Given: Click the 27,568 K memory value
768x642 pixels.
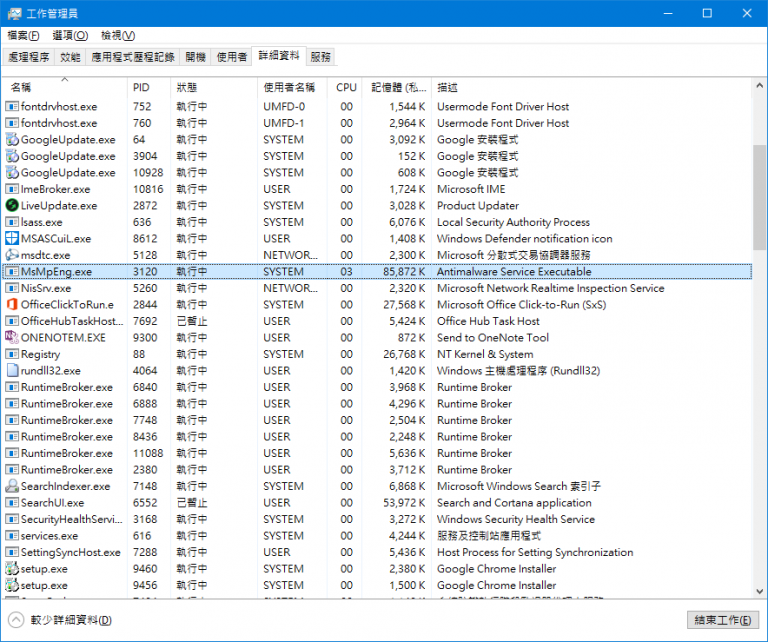Looking at the screenshot, I should click(x=404, y=305).
